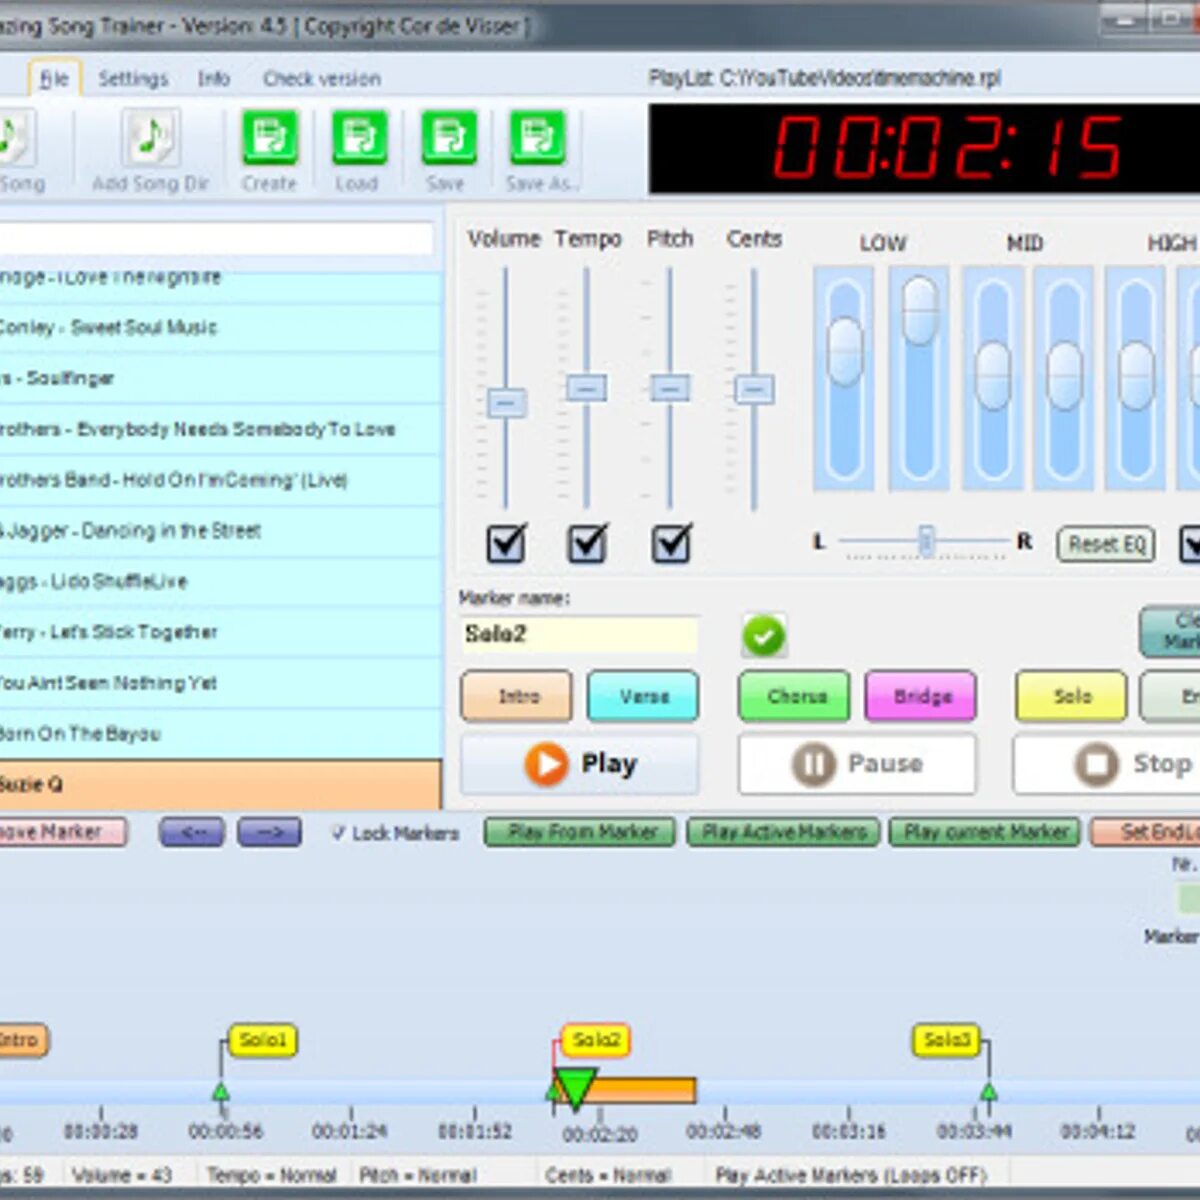
Task: Select the song "Let's Stick Together"
Action: [x=220, y=633]
